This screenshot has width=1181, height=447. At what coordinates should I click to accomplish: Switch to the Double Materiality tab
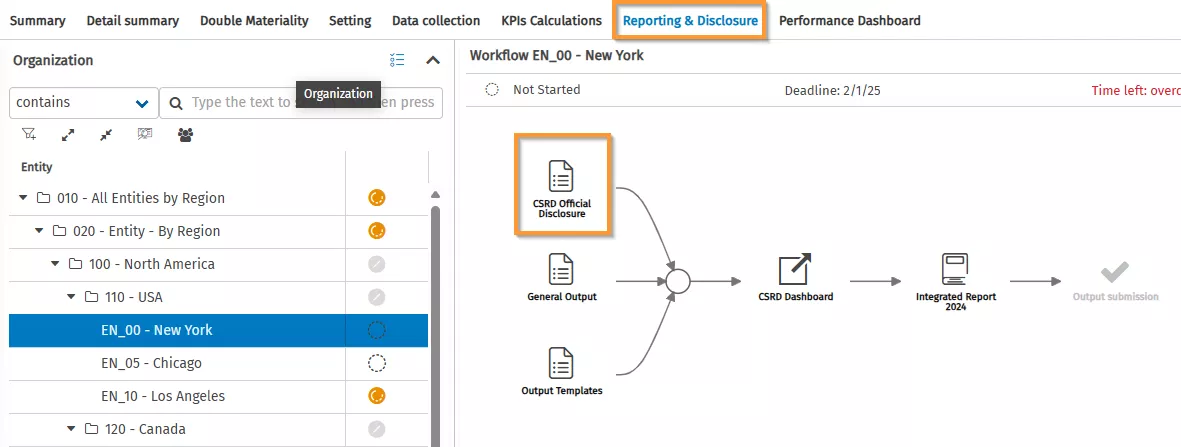(254, 20)
